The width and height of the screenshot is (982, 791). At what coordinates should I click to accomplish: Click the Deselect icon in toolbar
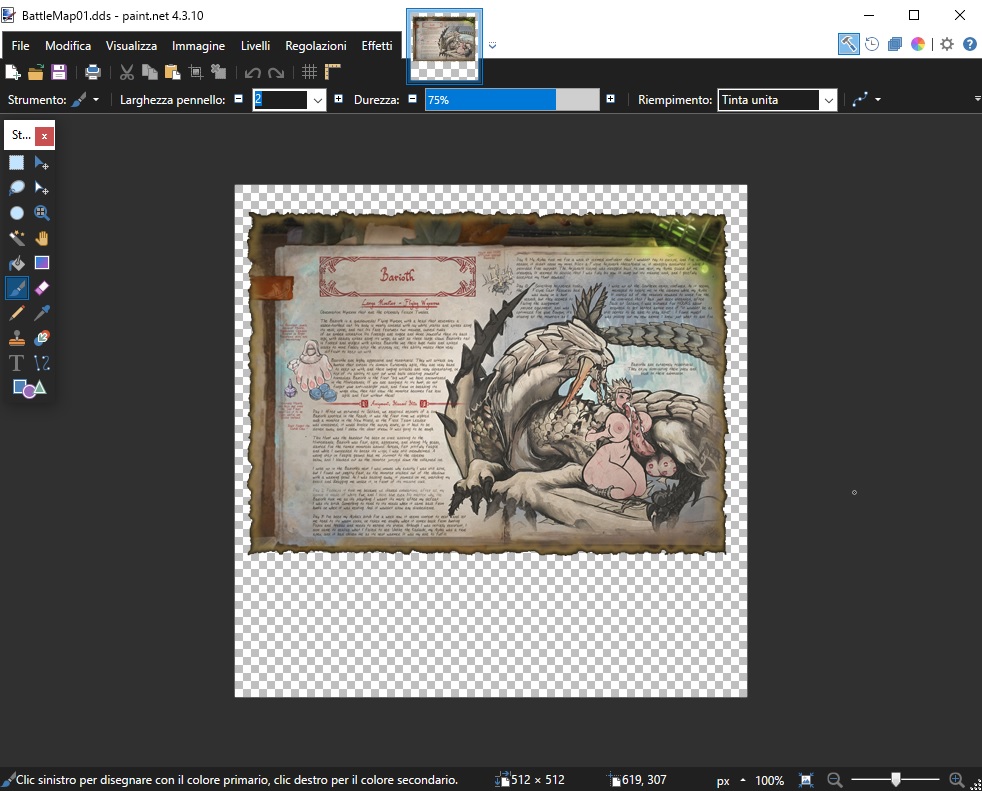coord(219,73)
